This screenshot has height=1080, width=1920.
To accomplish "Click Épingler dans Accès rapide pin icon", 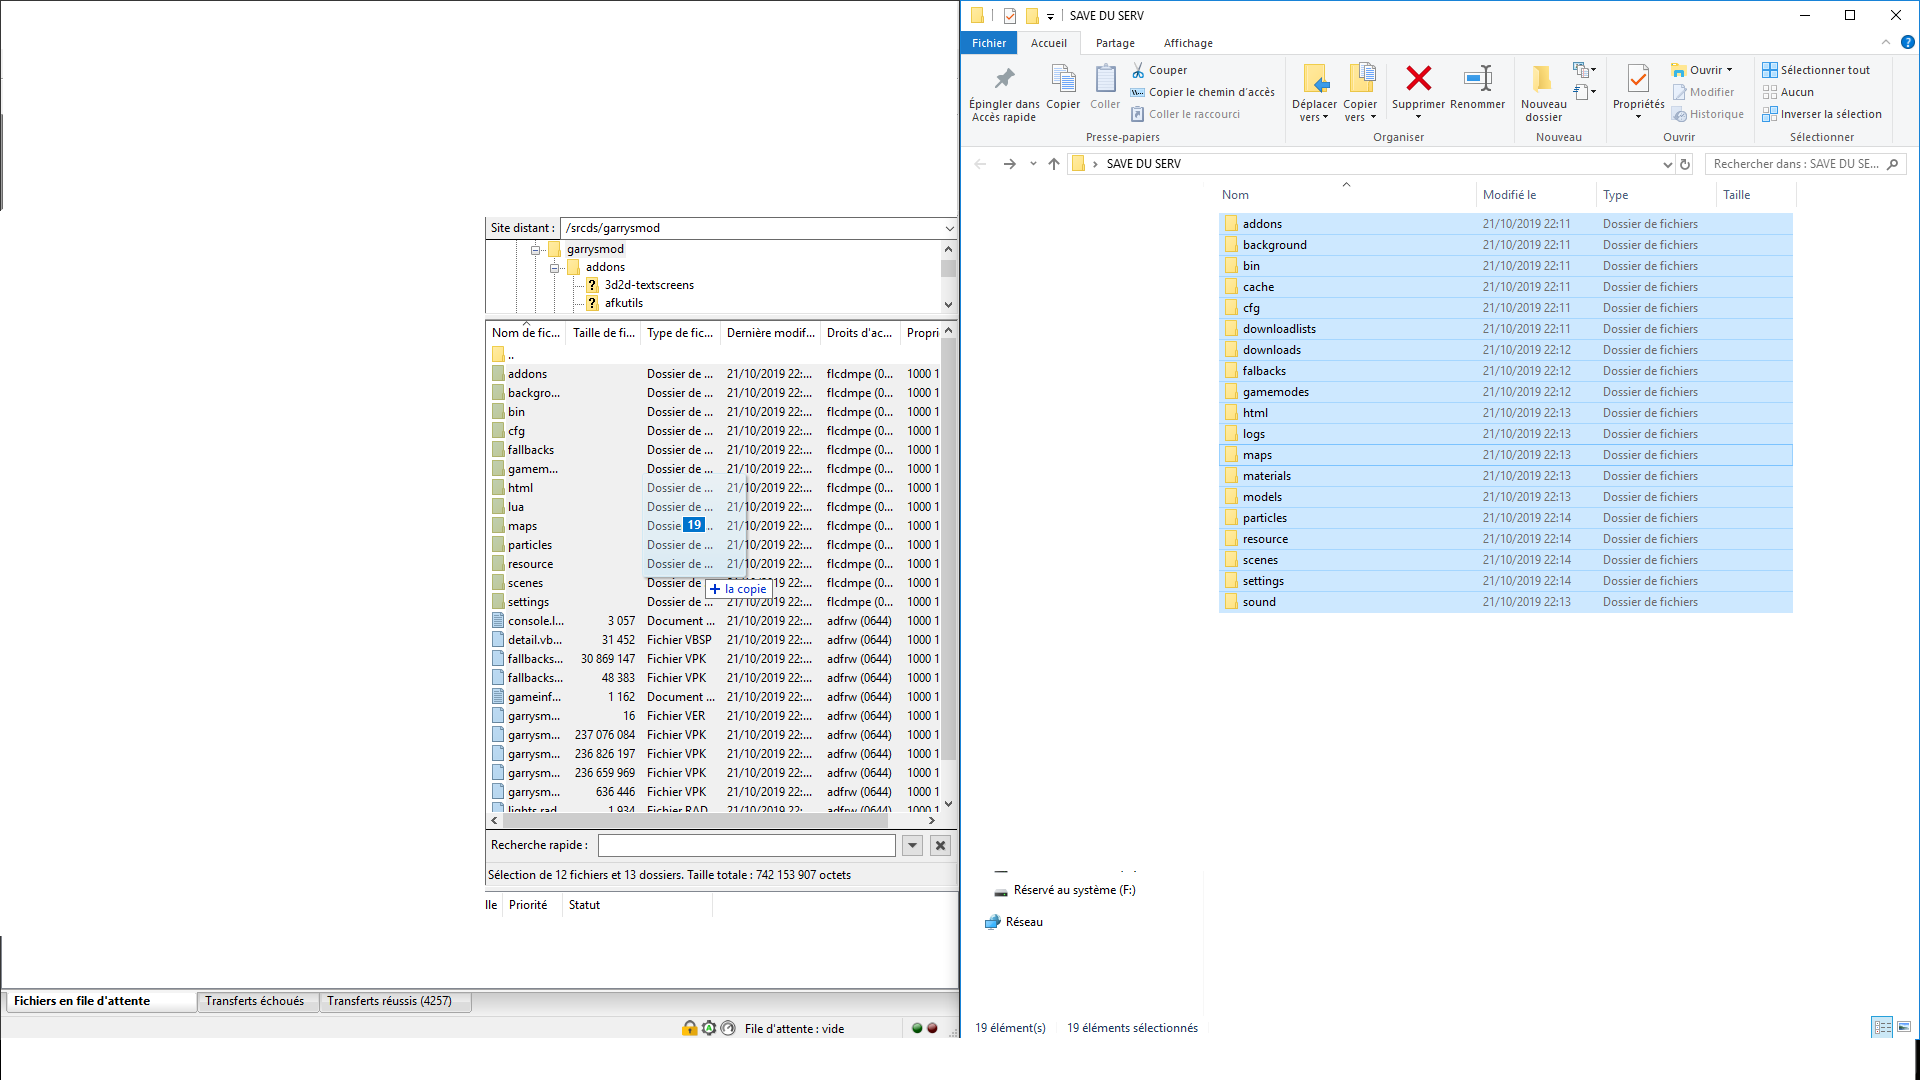I will click(1004, 78).
